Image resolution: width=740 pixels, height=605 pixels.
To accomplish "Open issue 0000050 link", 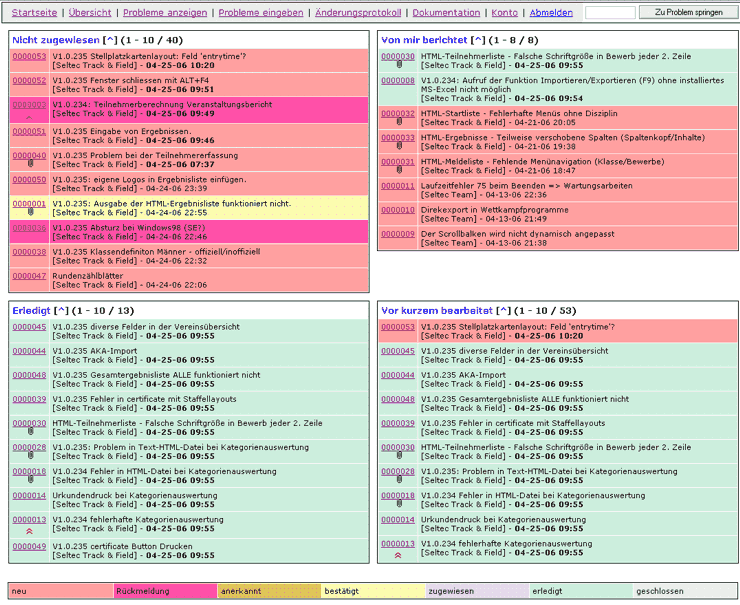I will 29,179.
